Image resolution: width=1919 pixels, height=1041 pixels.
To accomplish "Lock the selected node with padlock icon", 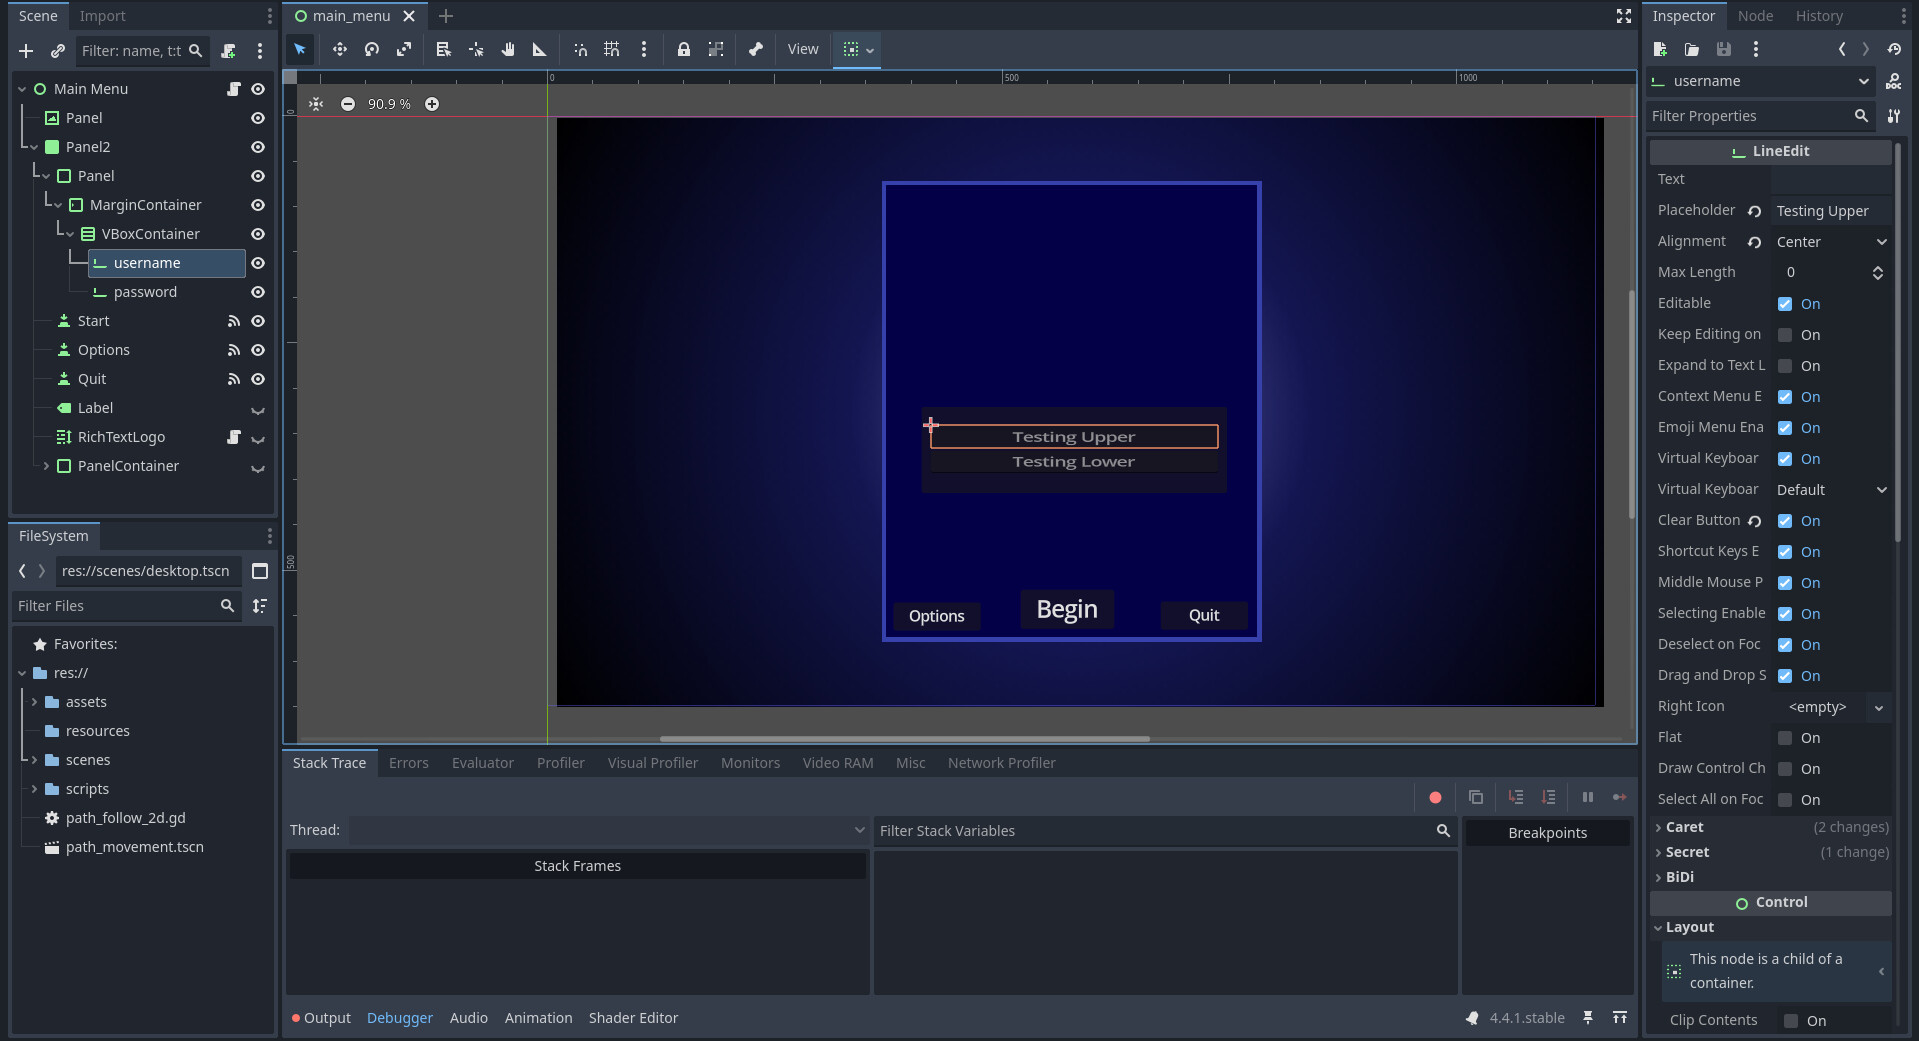I will (x=684, y=49).
